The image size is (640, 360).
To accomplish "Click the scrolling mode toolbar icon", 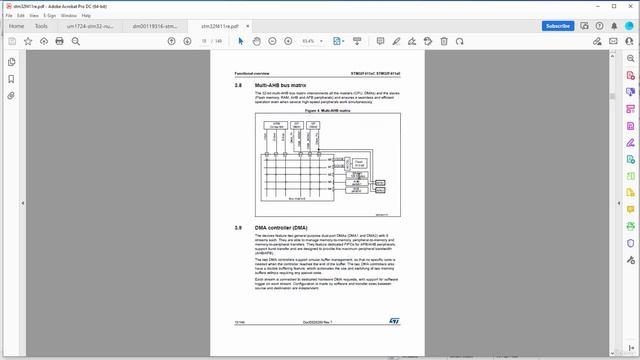I will (357, 41).
